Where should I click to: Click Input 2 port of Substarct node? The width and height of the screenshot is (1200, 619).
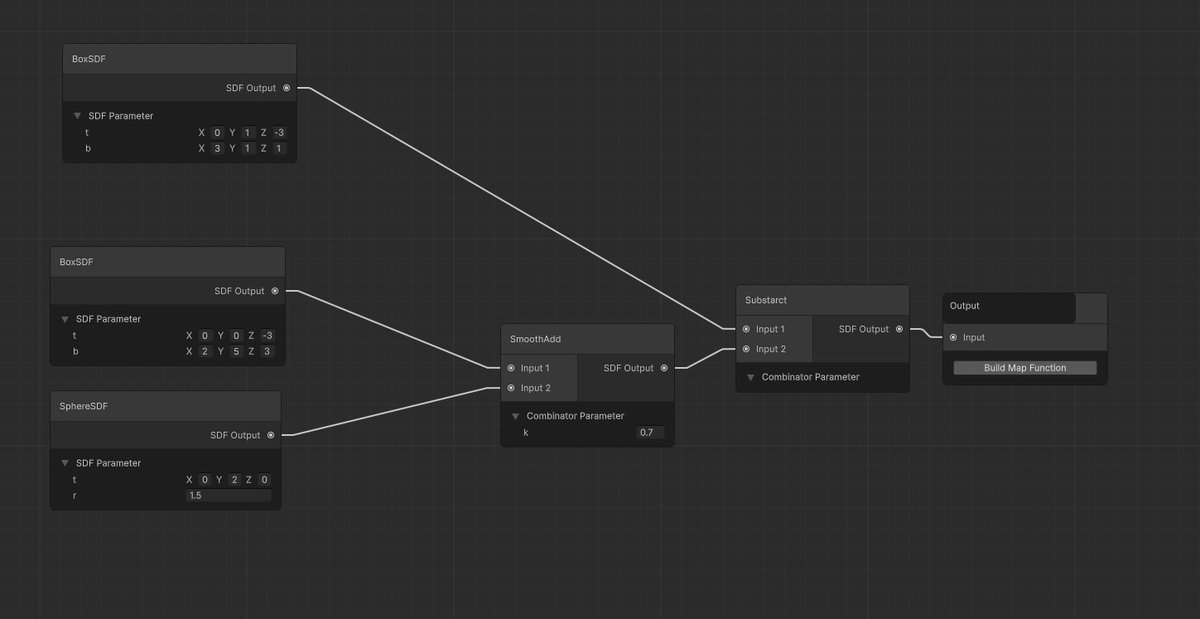click(746, 349)
